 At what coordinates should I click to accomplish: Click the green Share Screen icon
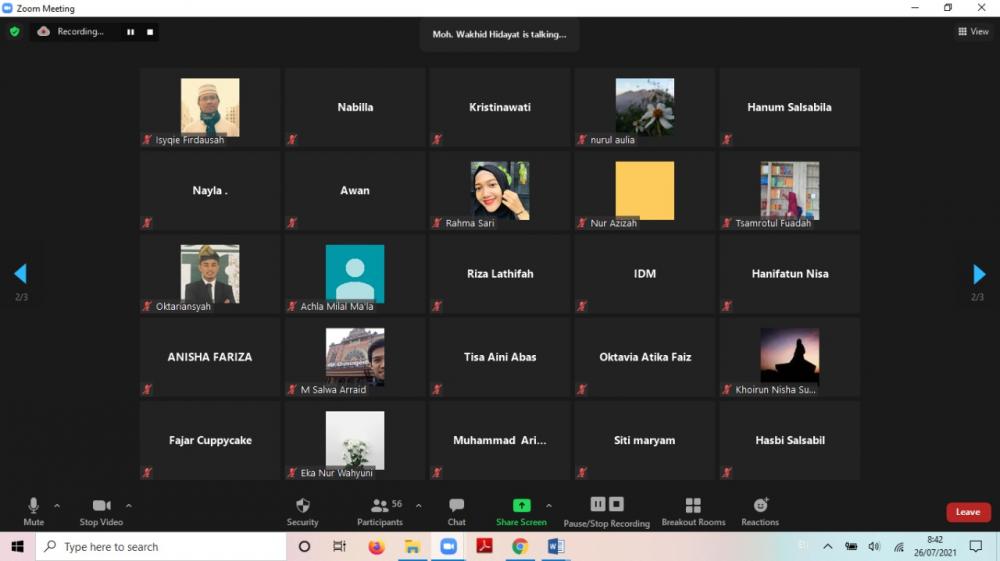coord(521,506)
